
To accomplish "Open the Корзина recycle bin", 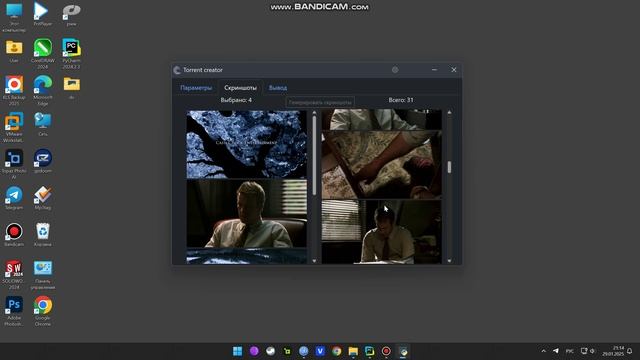I will point(42,235).
